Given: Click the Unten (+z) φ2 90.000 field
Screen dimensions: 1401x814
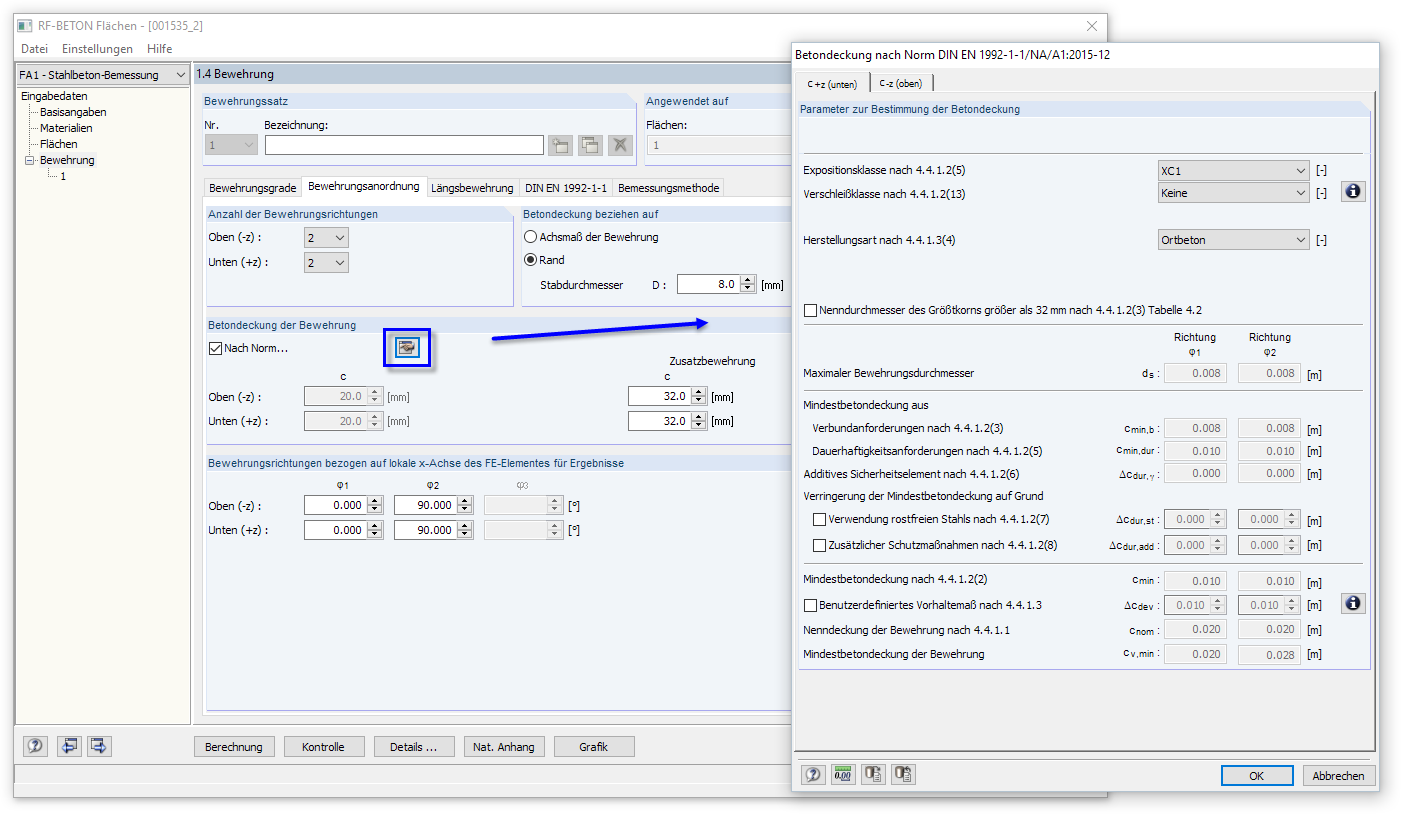Looking at the screenshot, I should pyautogui.click(x=426, y=531).
